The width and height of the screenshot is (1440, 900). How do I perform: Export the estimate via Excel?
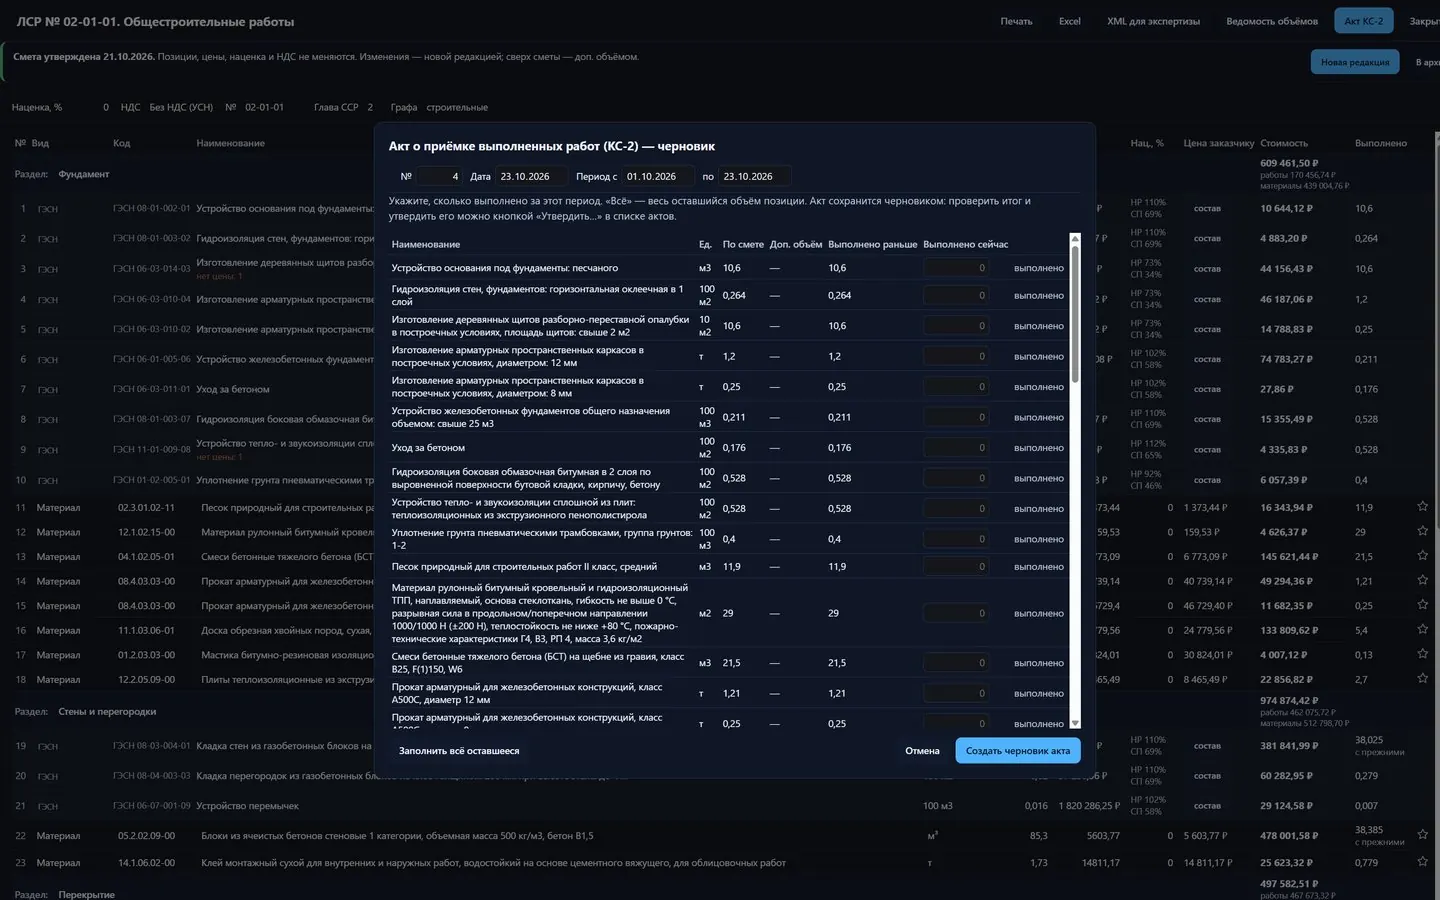[1070, 21]
